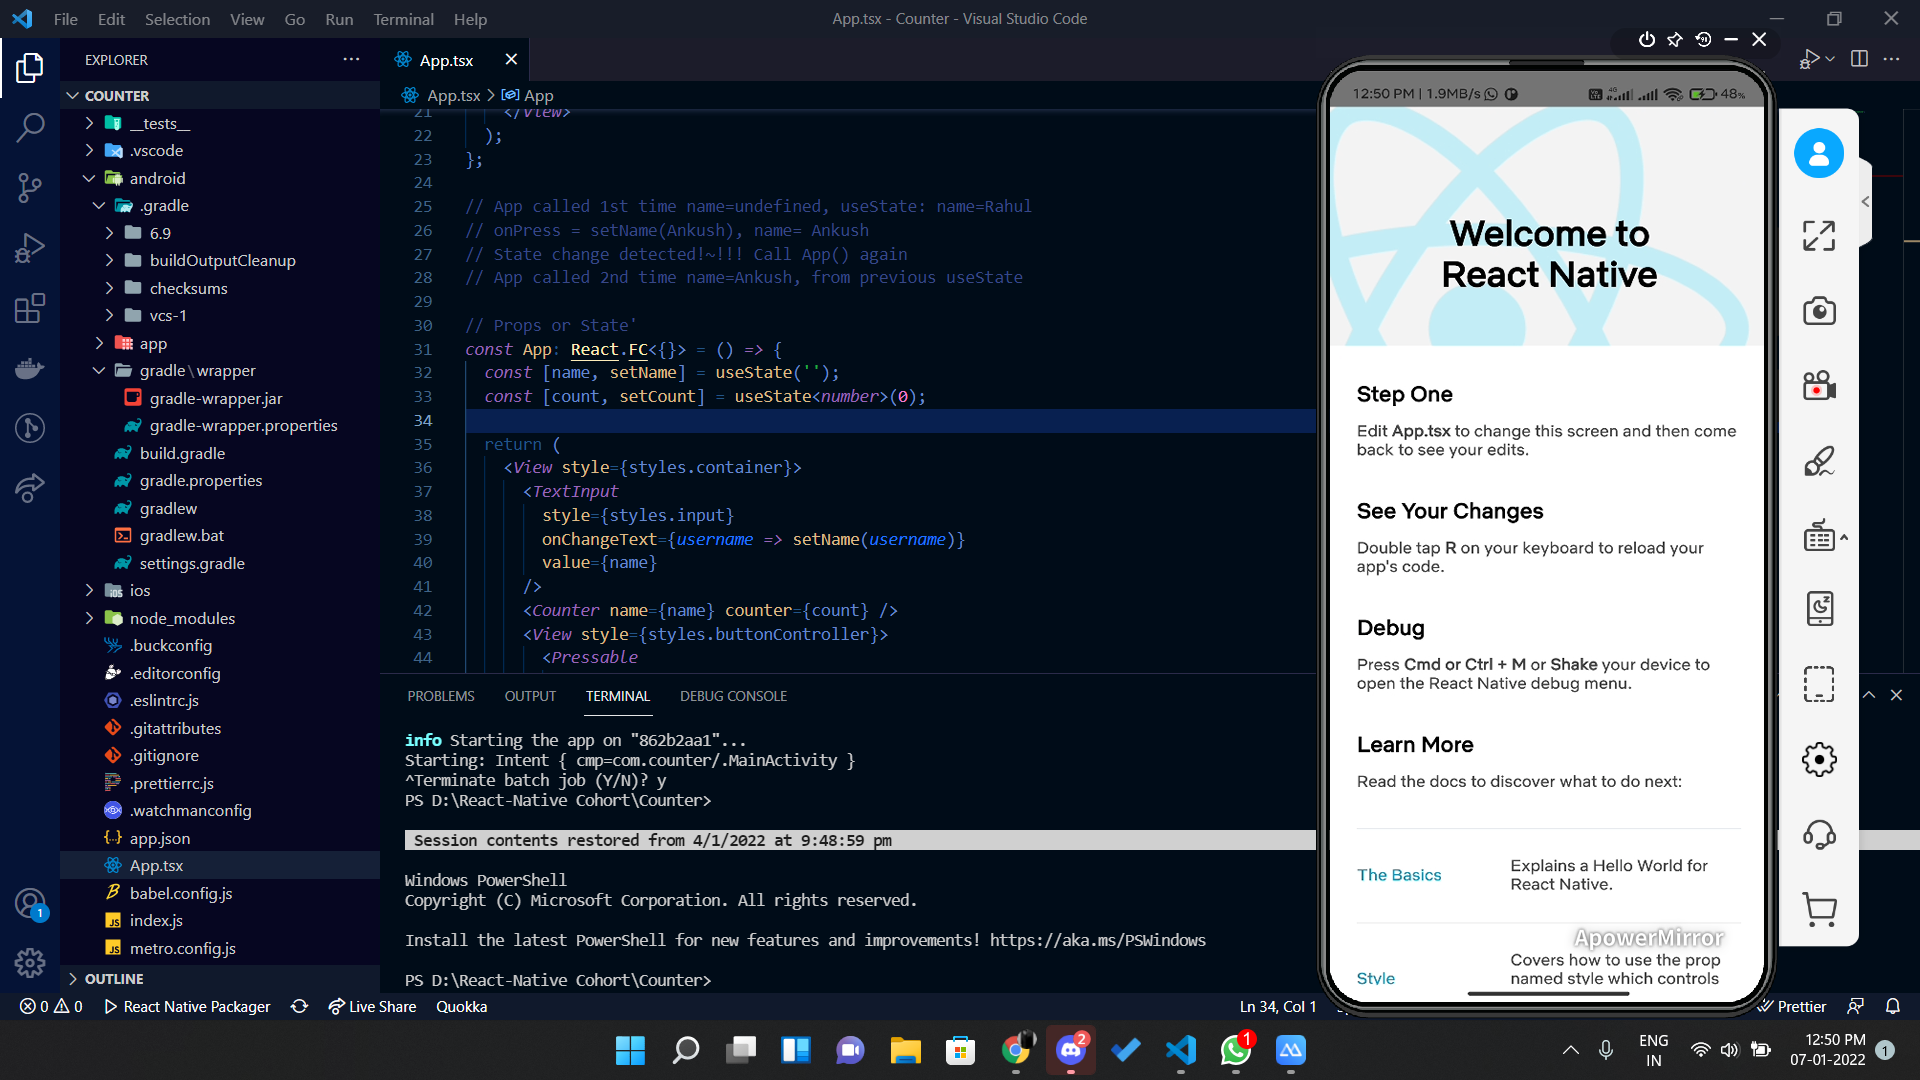Open Chrome from the taskbar
The height and width of the screenshot is (1080, 1920).
point(1016,1050)
